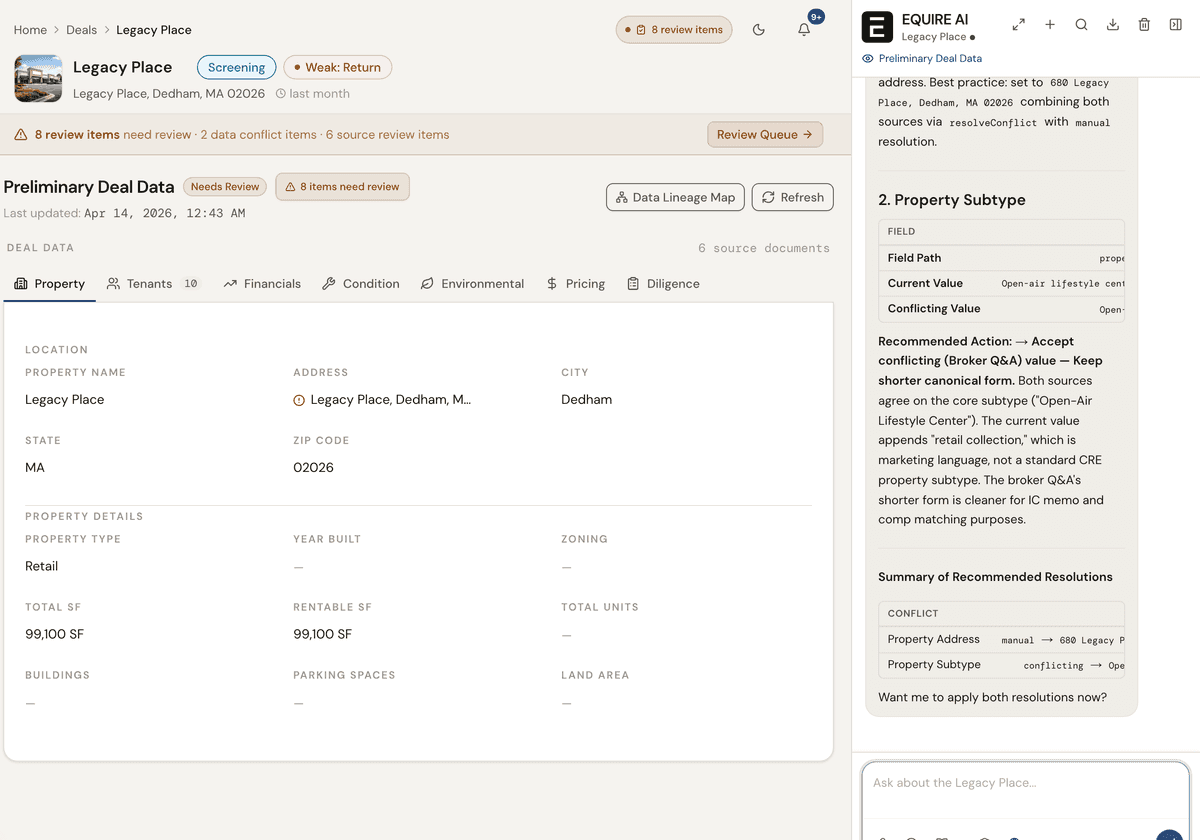1200x840 pixels.
Task: Click the Field Path row in chat table
Action: [1001, 258]
